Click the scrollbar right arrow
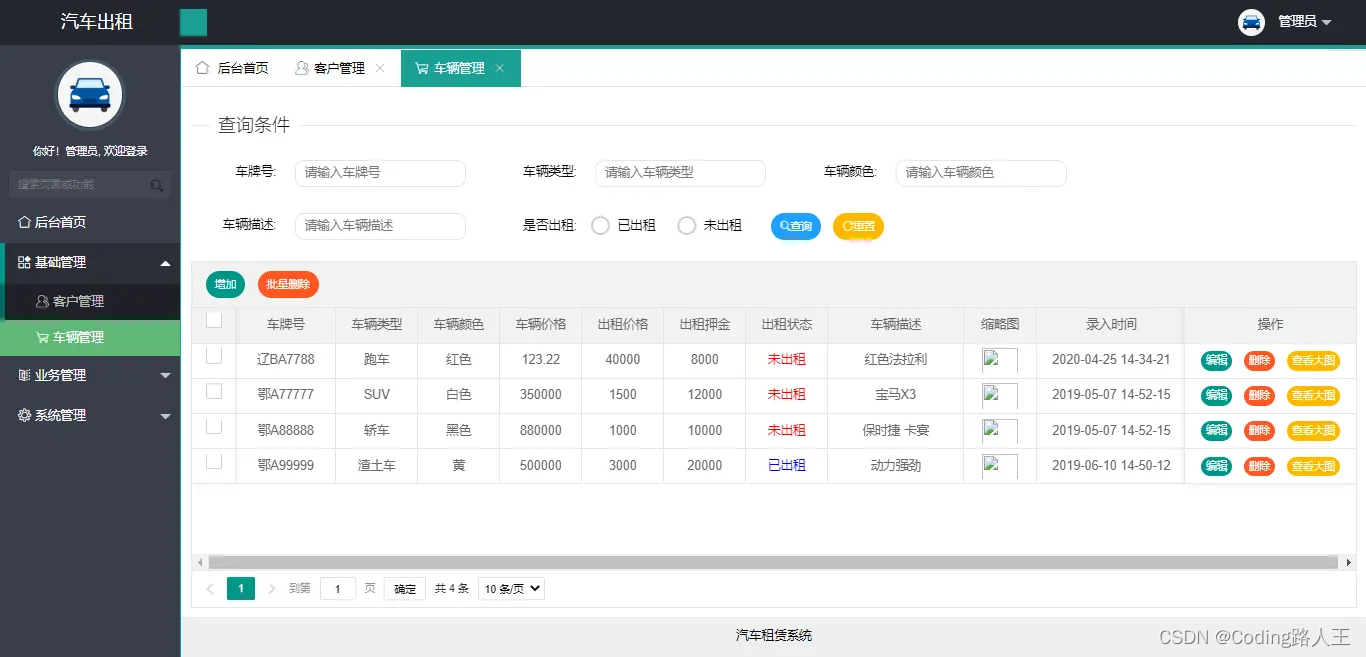1366x657 pixels. tap(1348, 563)
